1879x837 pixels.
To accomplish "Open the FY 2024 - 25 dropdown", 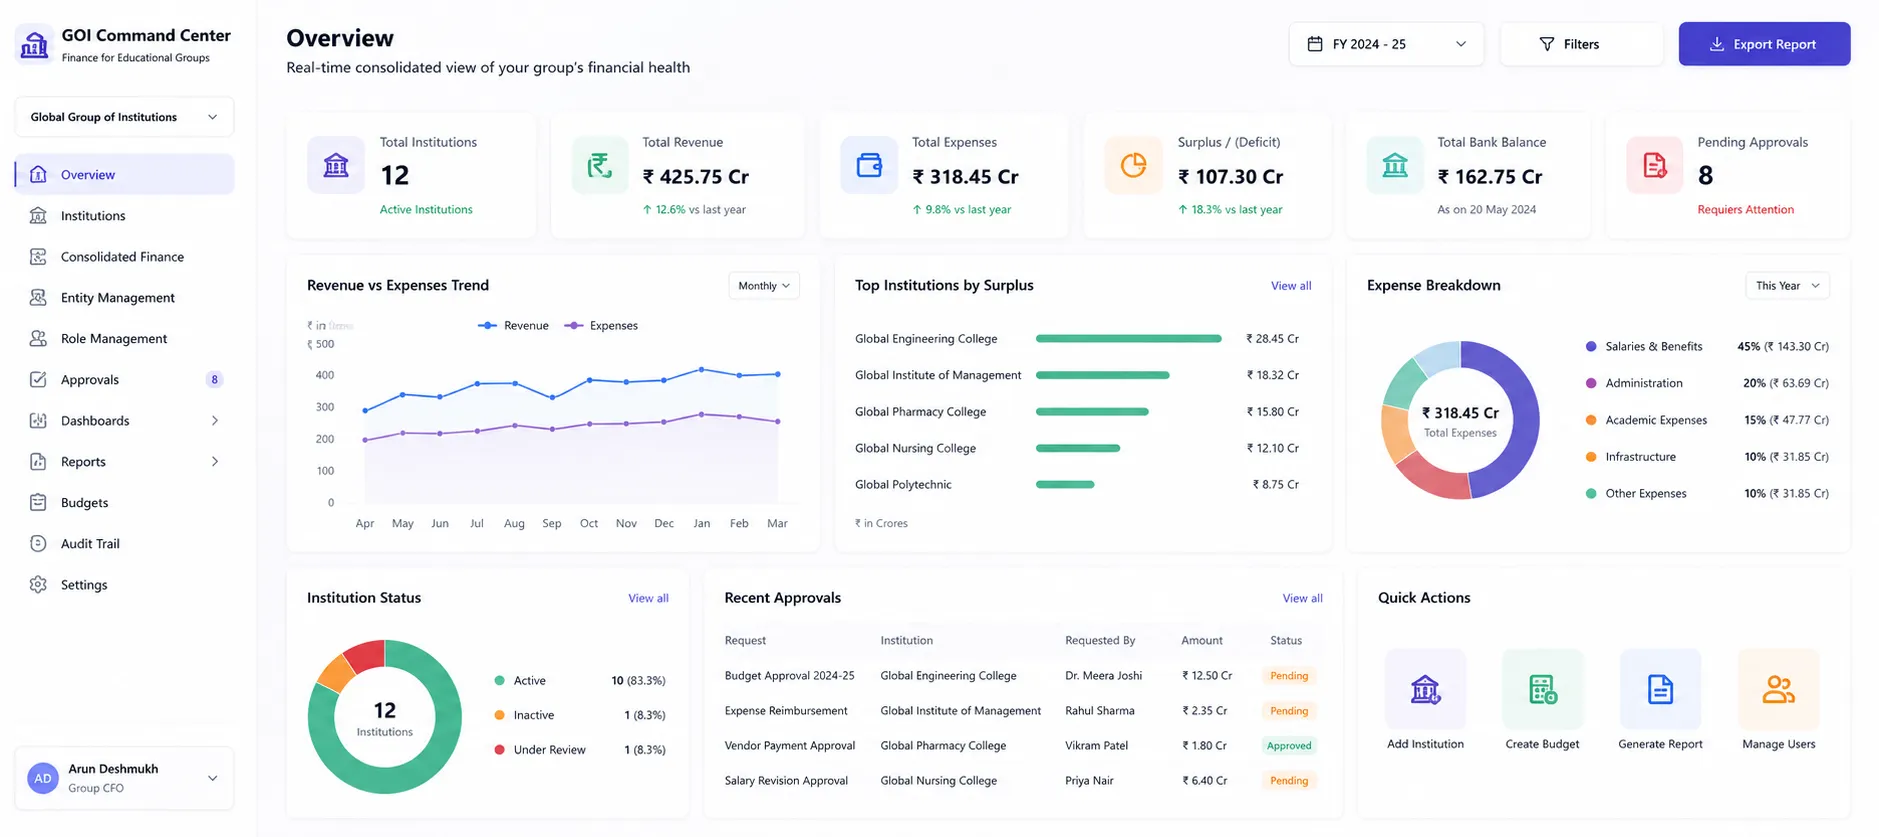I will coord(1386,44).
